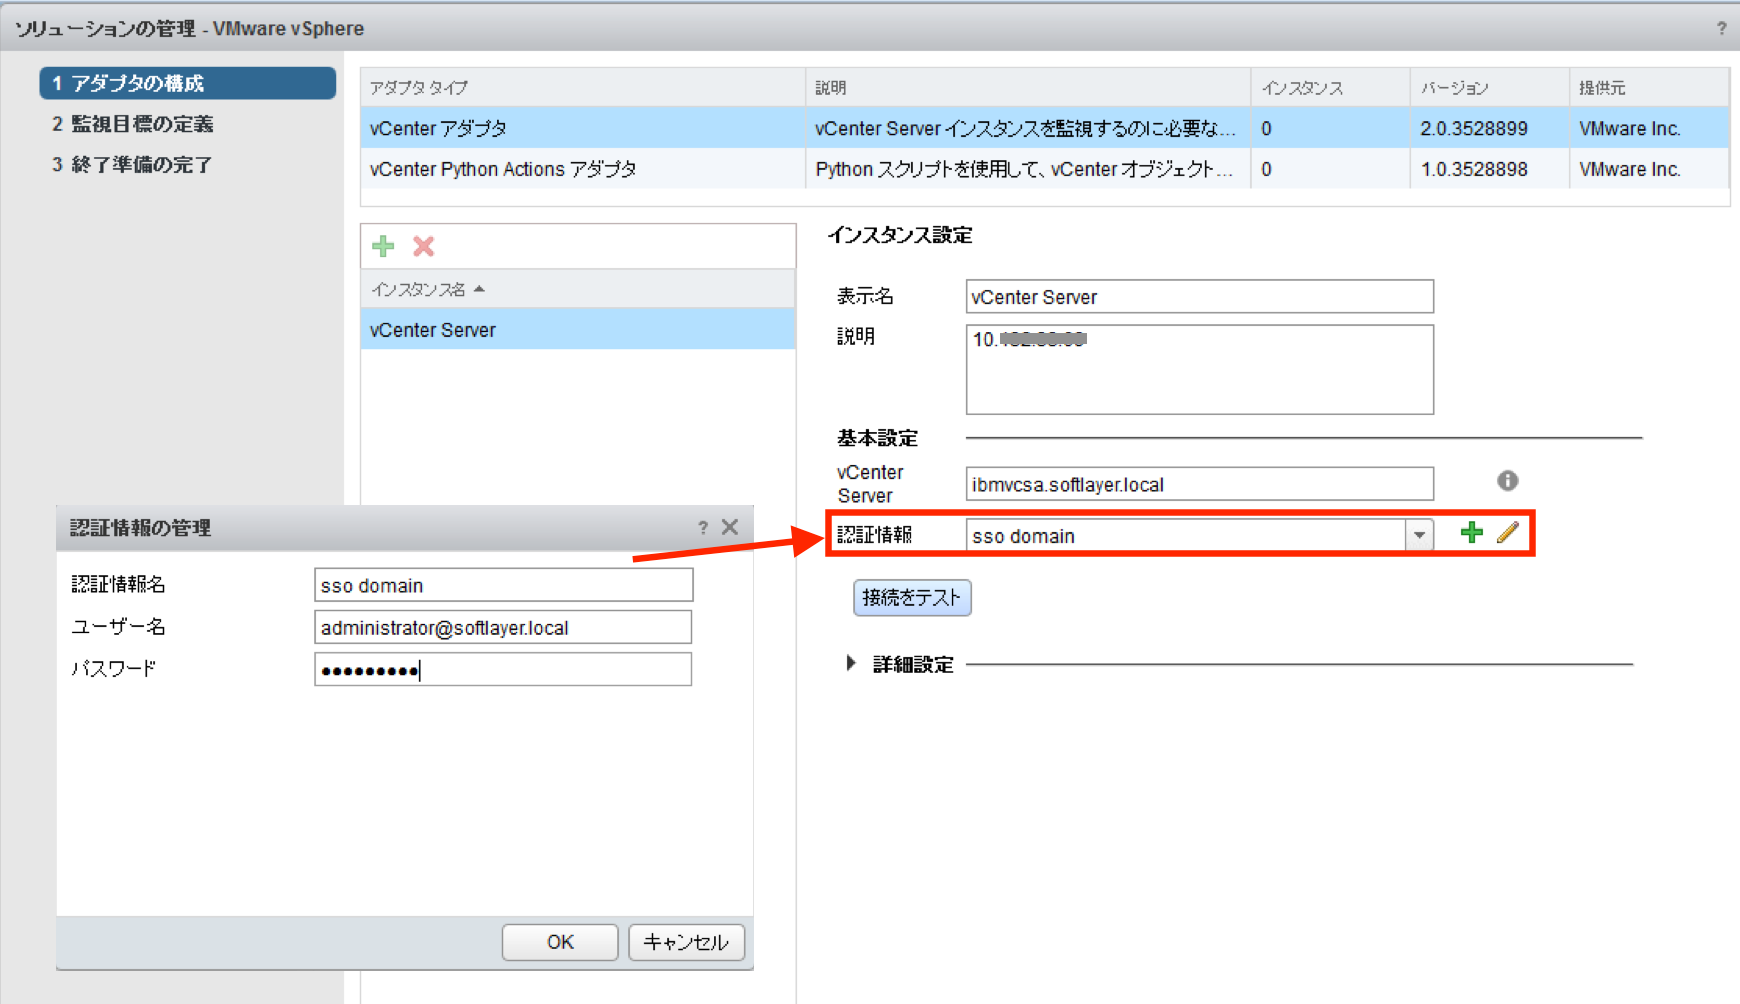Image resolution: width=1740 pixels, height=1004 pixels.
Task: Click the パスワード input field
Action: [x=502, y=669]
